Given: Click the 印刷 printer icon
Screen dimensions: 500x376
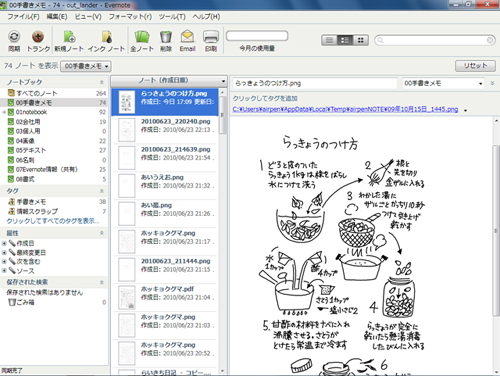Looking at the screenshot, I should pos(211,37).
